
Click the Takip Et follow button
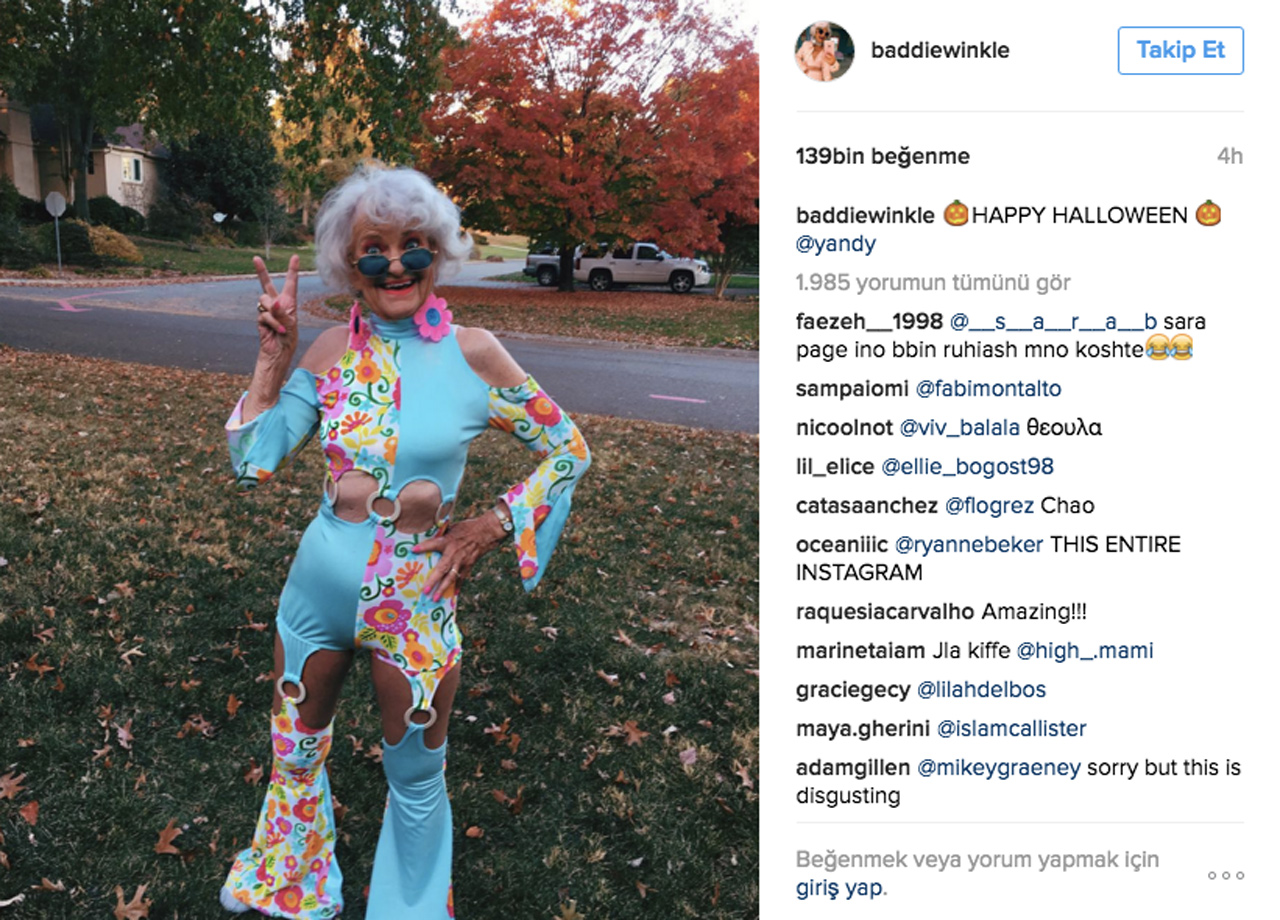[x=1180, y=51]
